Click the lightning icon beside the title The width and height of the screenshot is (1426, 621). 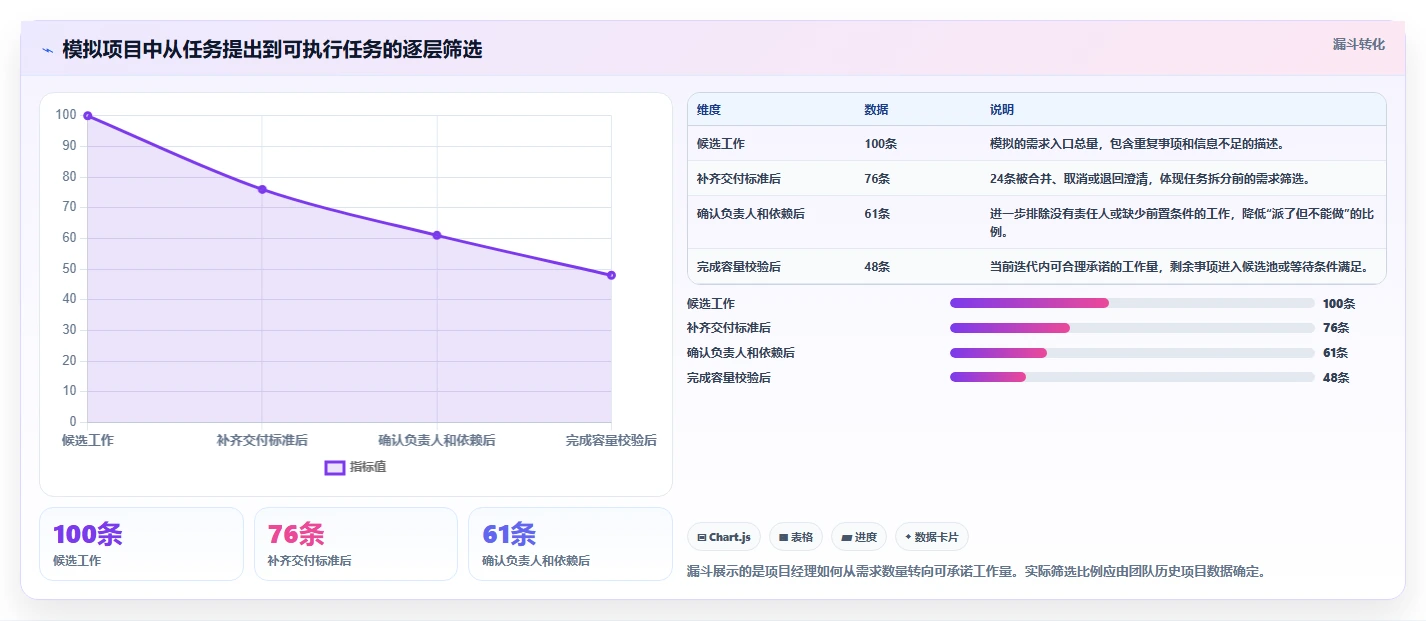point(48,50)
